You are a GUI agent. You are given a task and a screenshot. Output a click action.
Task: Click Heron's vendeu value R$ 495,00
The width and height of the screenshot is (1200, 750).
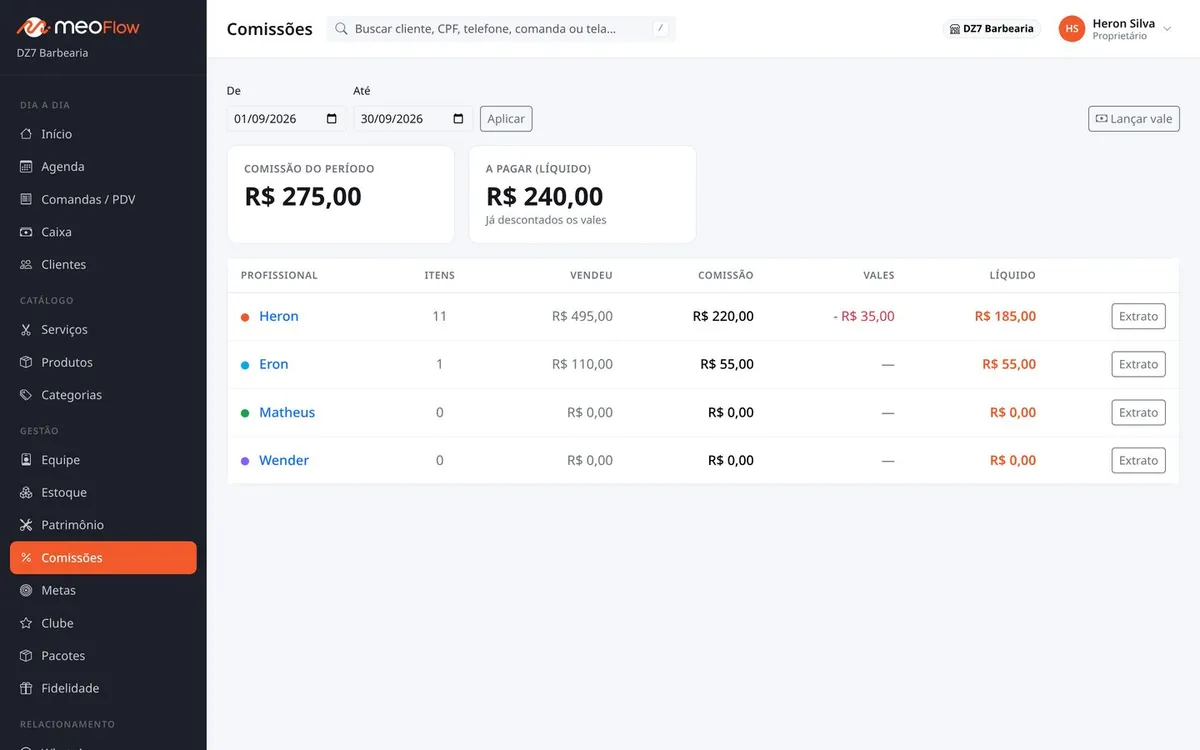(582, 316)
